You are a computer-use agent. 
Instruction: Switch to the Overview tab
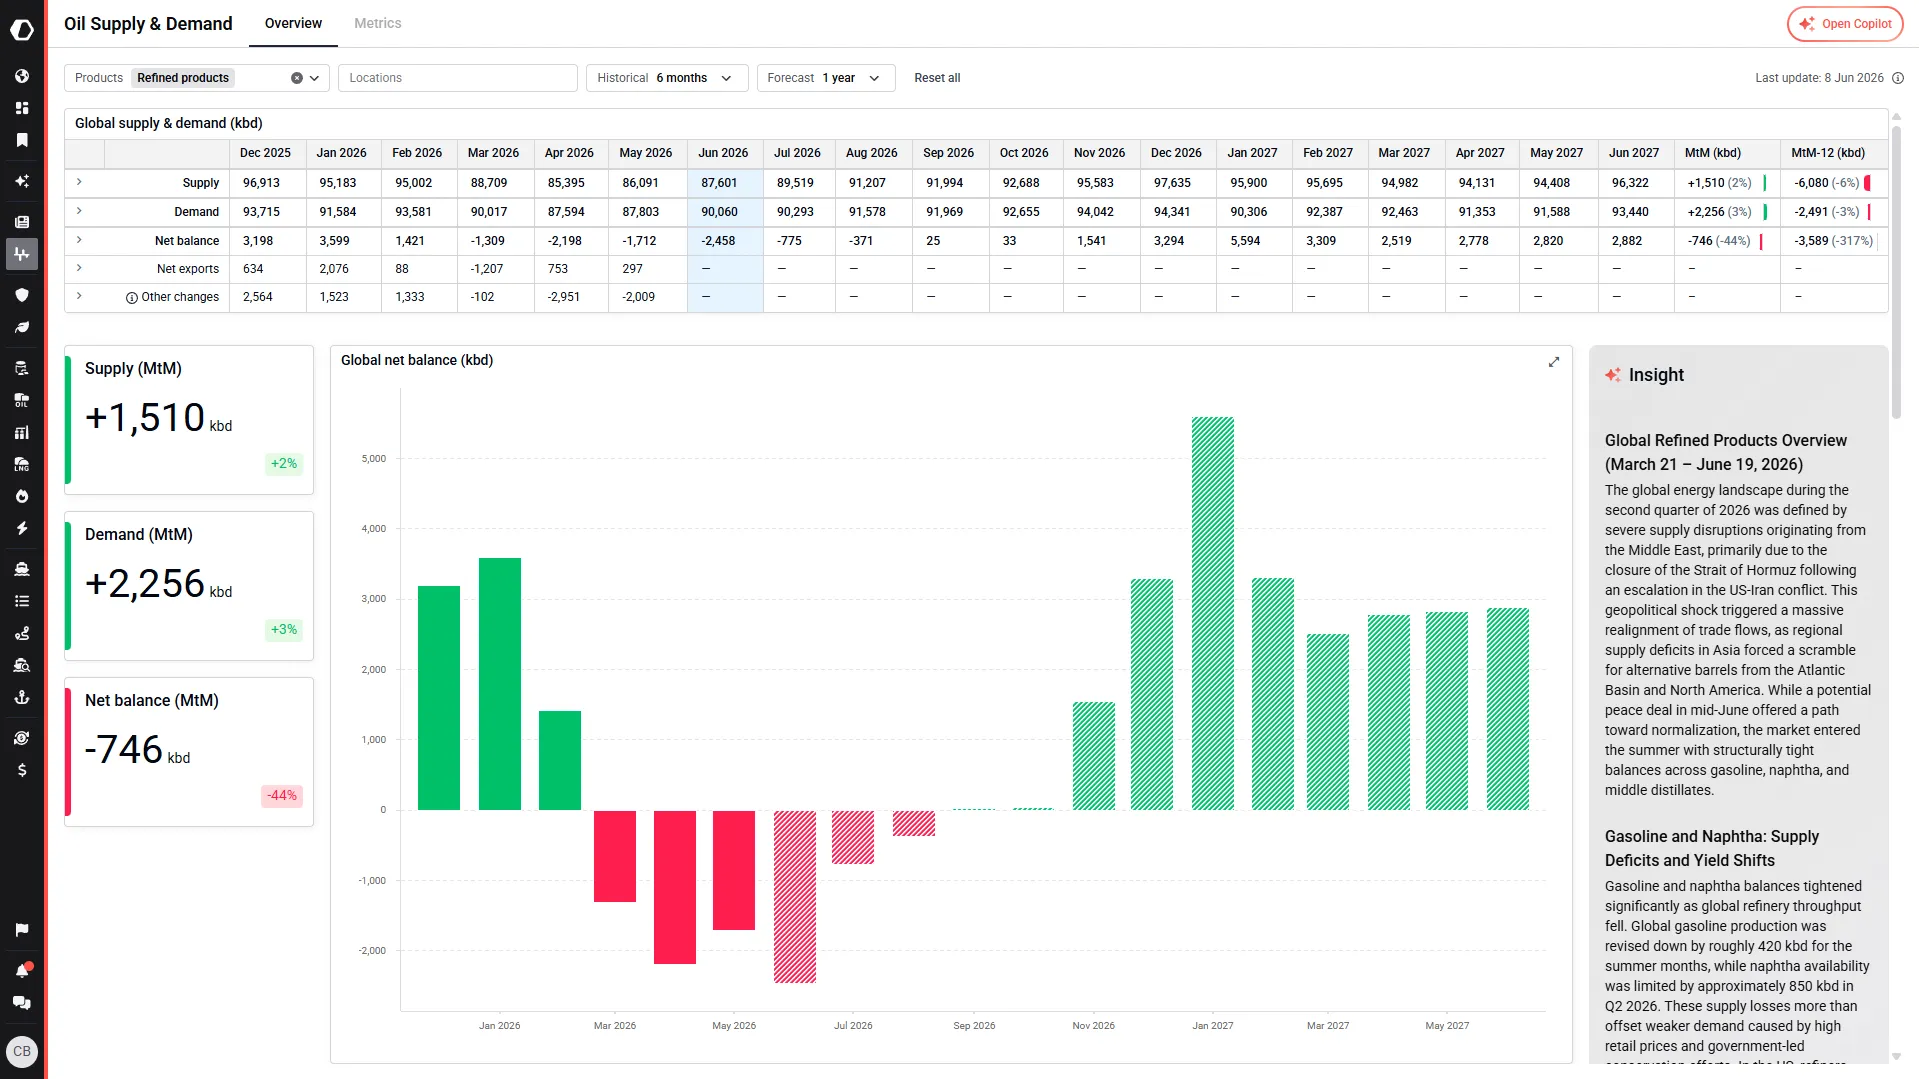tap(293, 23)
